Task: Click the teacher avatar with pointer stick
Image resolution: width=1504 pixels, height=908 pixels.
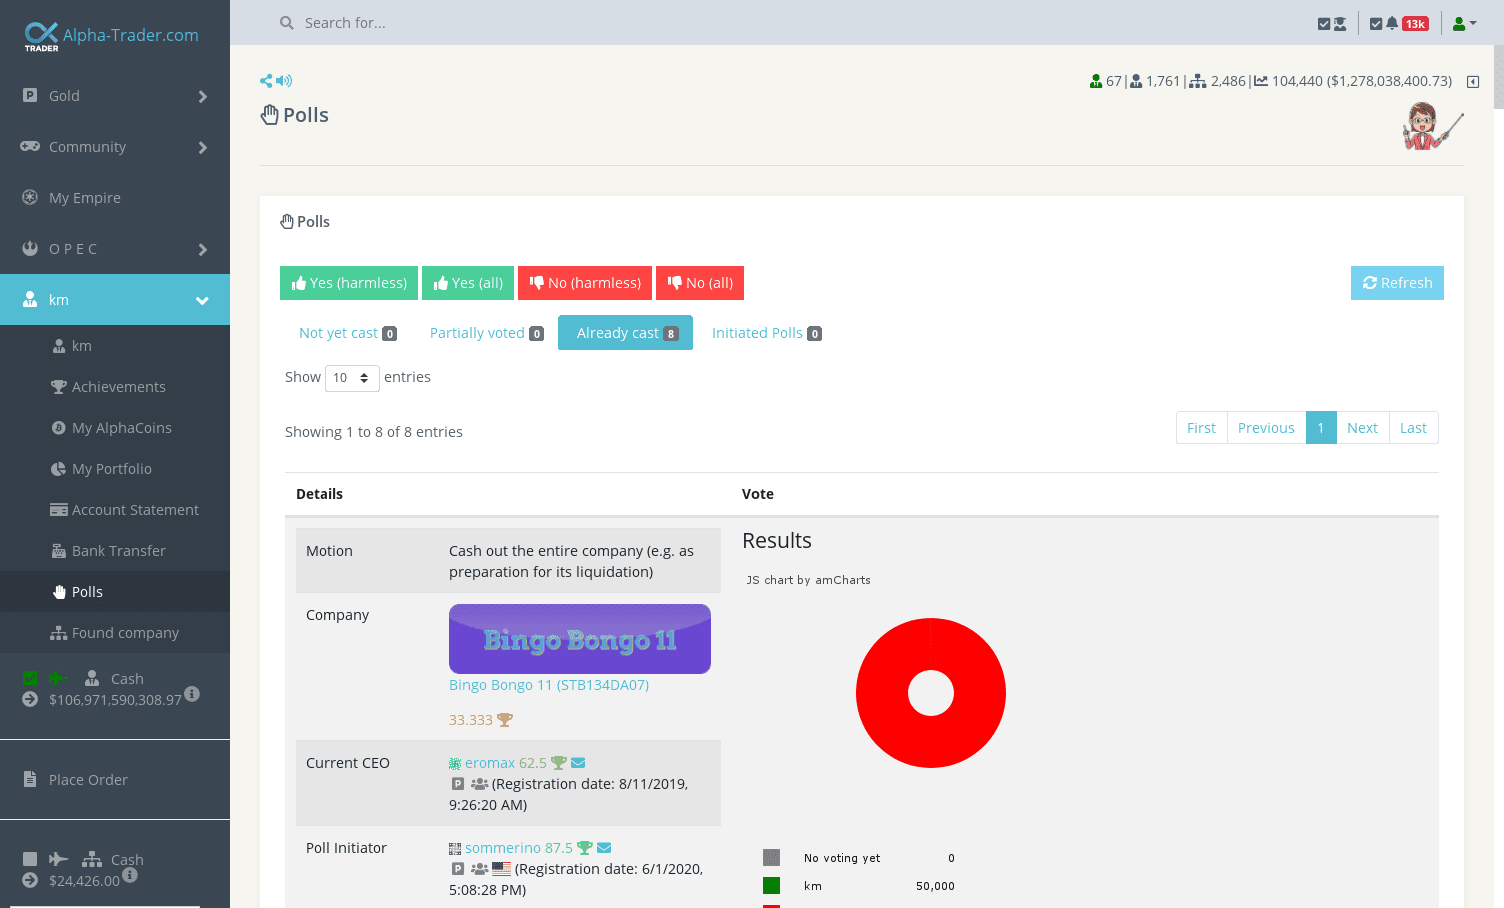Action: coord(1433,126)
